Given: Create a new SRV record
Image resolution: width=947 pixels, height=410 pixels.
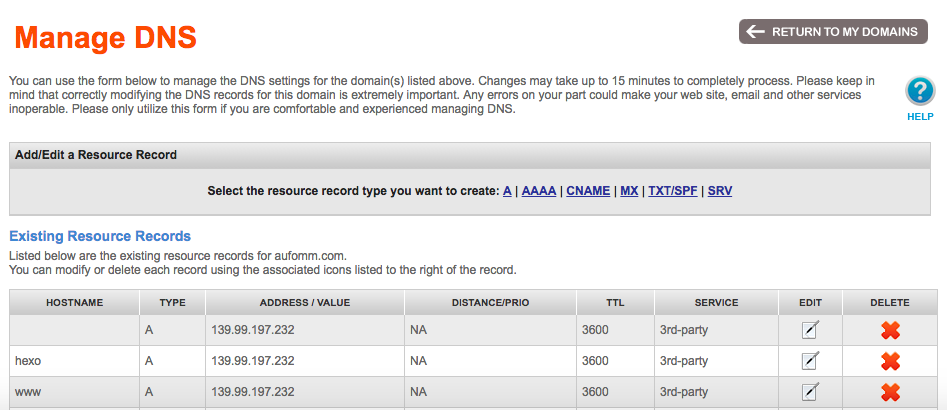Looking at the screenshot, I should [x=720, y=190].
